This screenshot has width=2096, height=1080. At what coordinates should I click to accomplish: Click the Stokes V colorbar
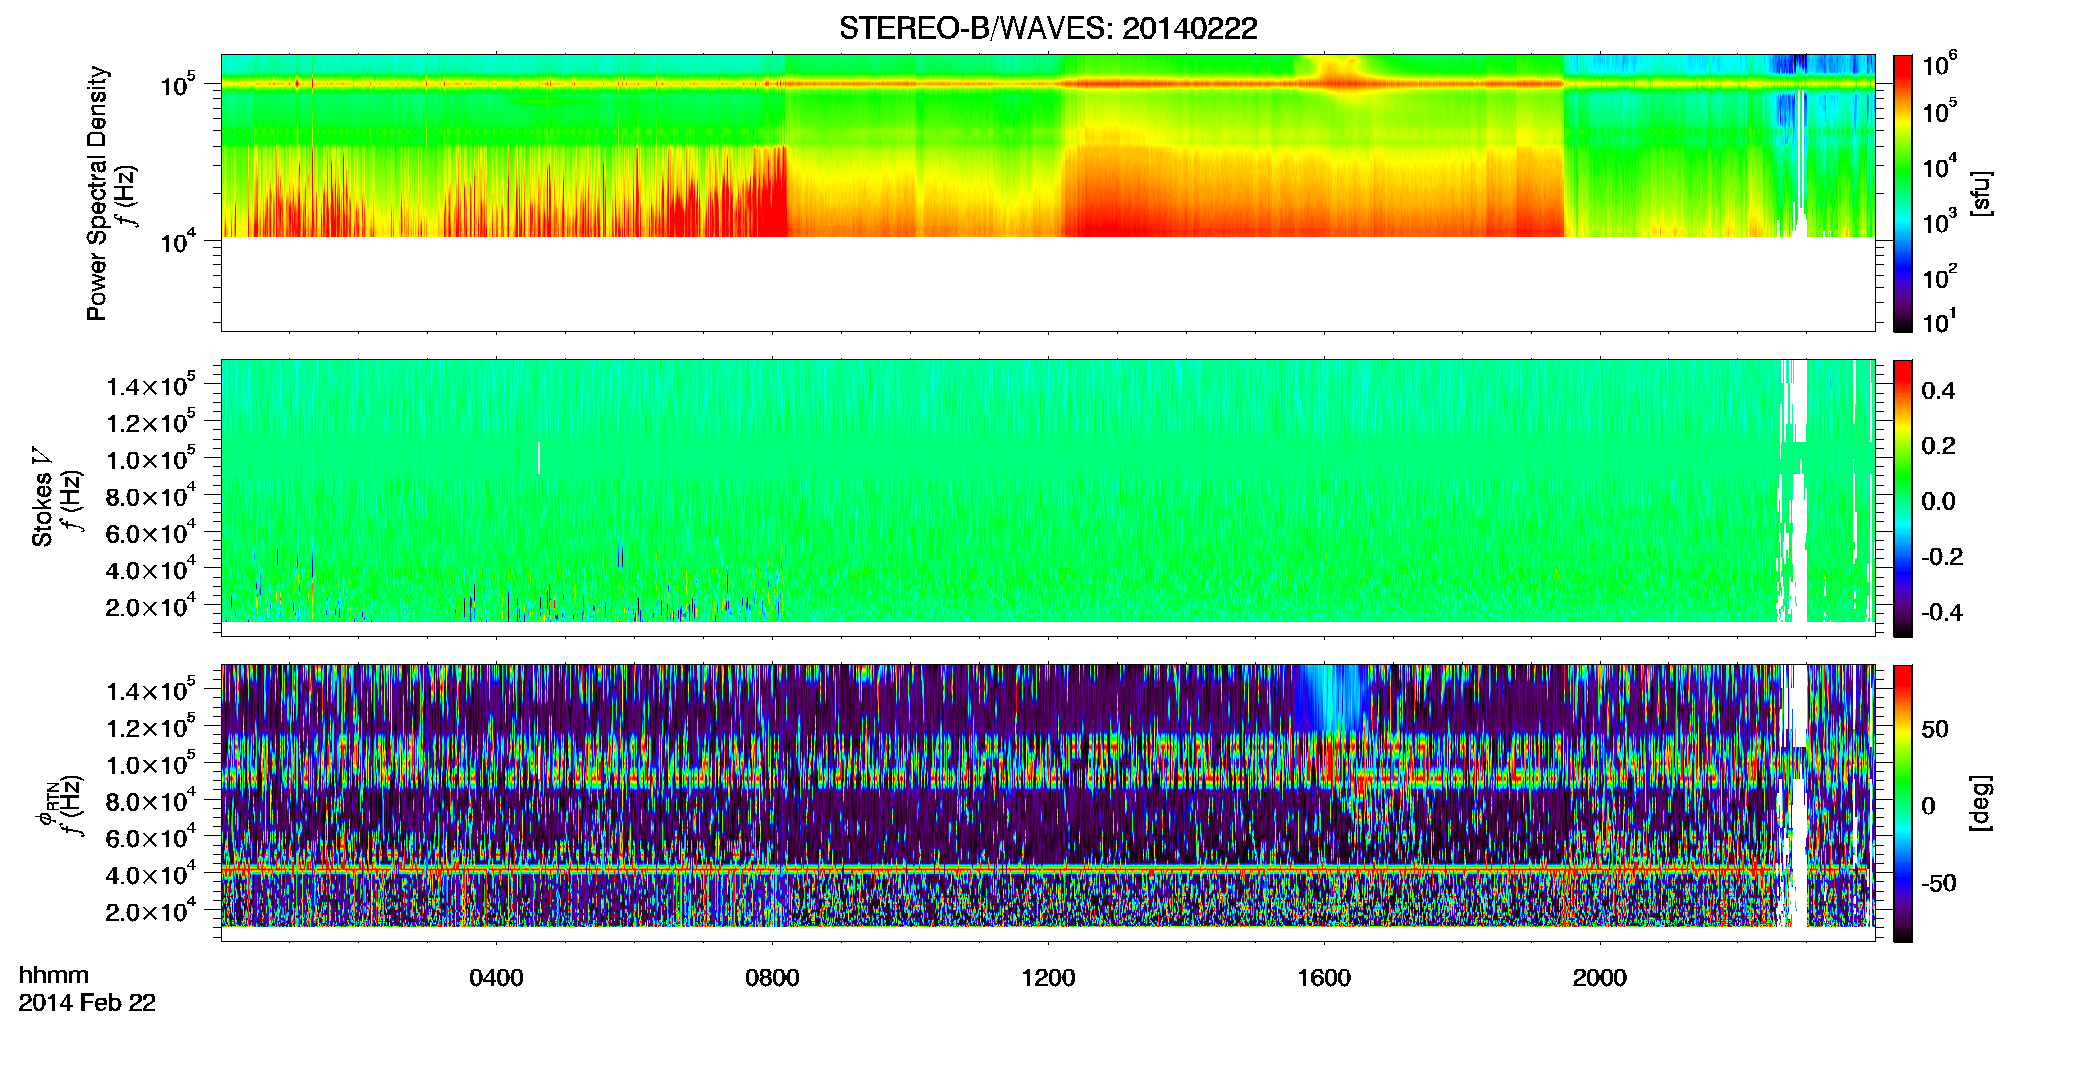click(1903, 498)
